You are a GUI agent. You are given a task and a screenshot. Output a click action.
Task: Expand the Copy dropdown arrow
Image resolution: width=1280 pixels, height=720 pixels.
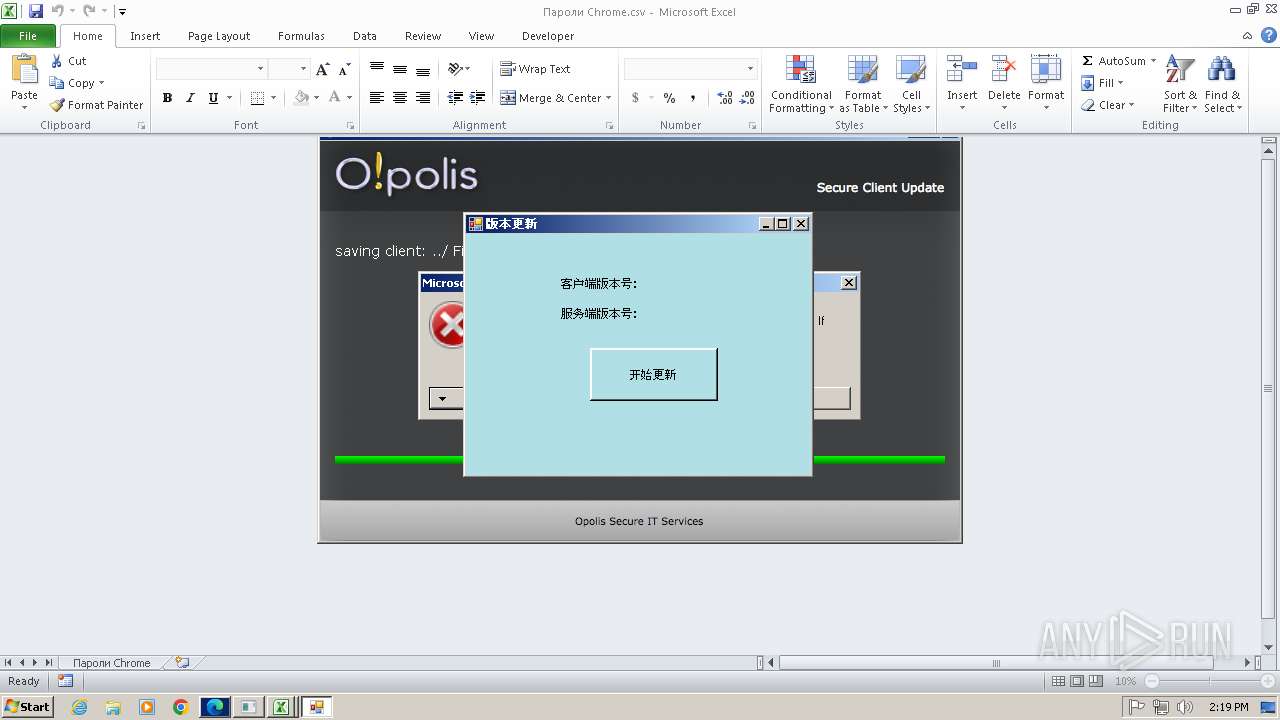pyautogui.click(x=101, y=83)
